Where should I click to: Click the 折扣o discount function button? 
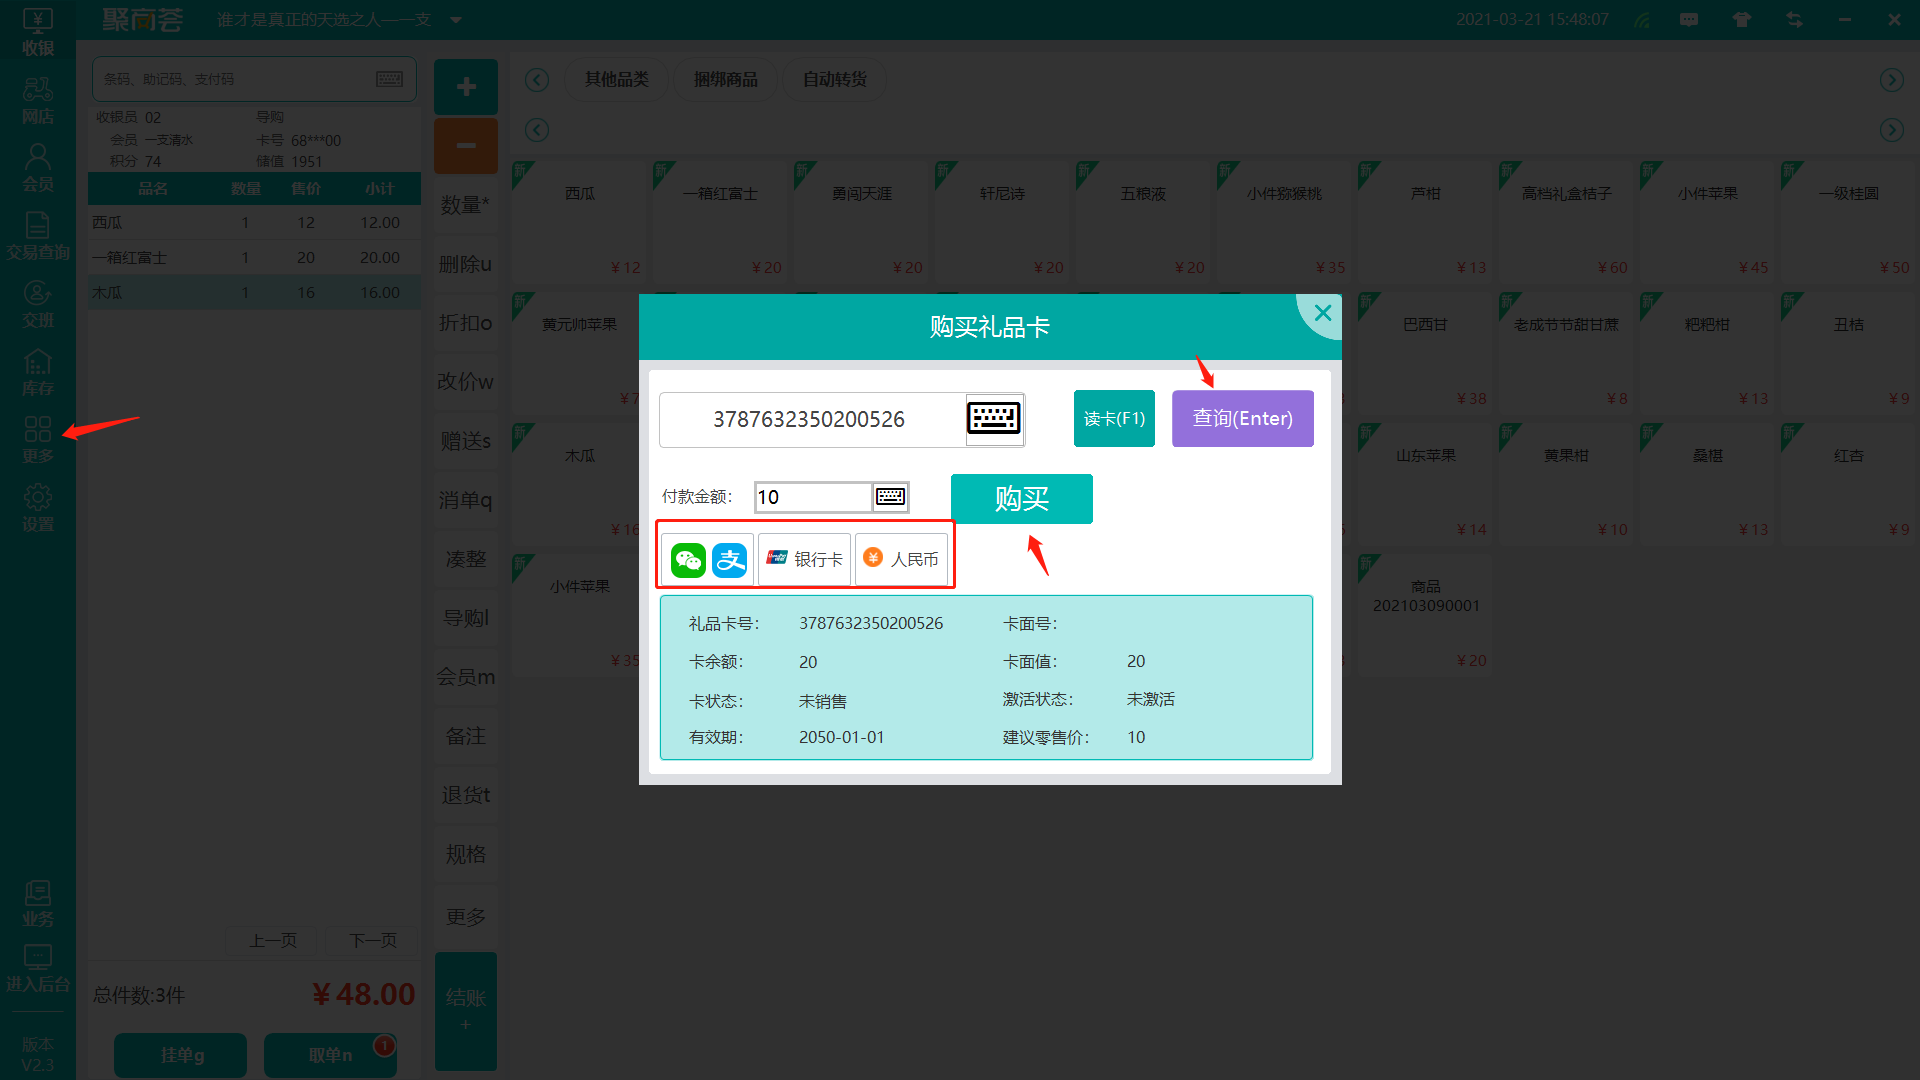[x=466, y=323]
